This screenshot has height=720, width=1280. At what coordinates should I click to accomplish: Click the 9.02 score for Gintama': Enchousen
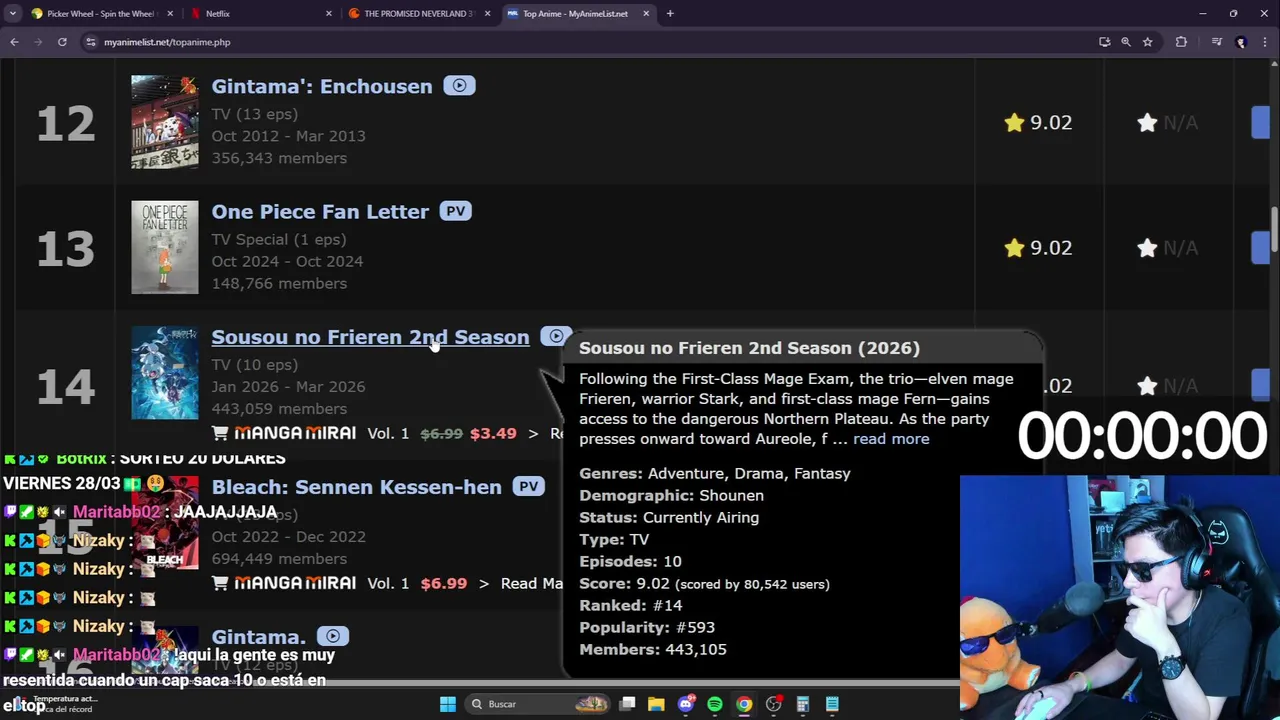pyautogui.click(x=1051, y=122)
